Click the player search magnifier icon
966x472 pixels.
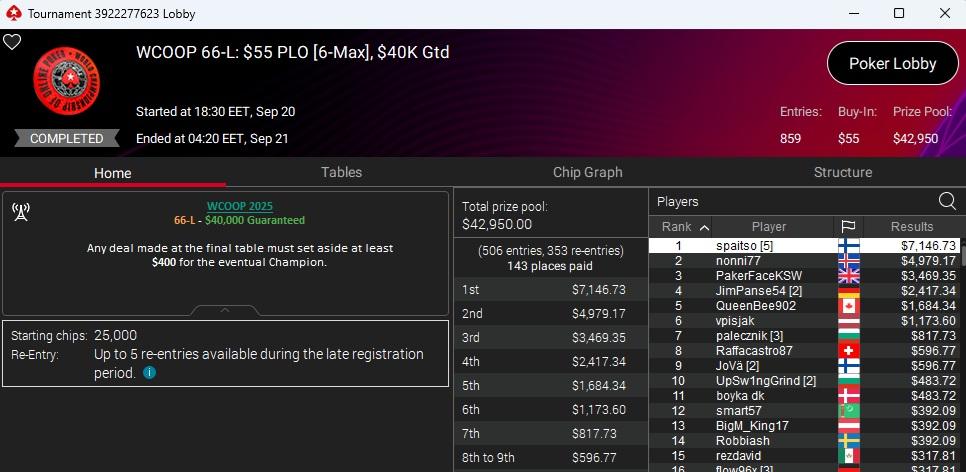tap(946, 201)
